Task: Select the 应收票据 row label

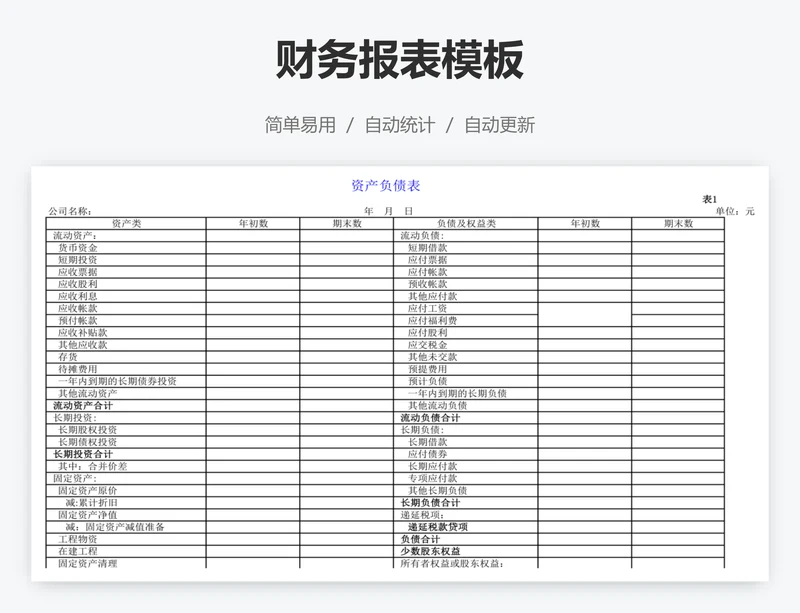Action: coord(78,272)
